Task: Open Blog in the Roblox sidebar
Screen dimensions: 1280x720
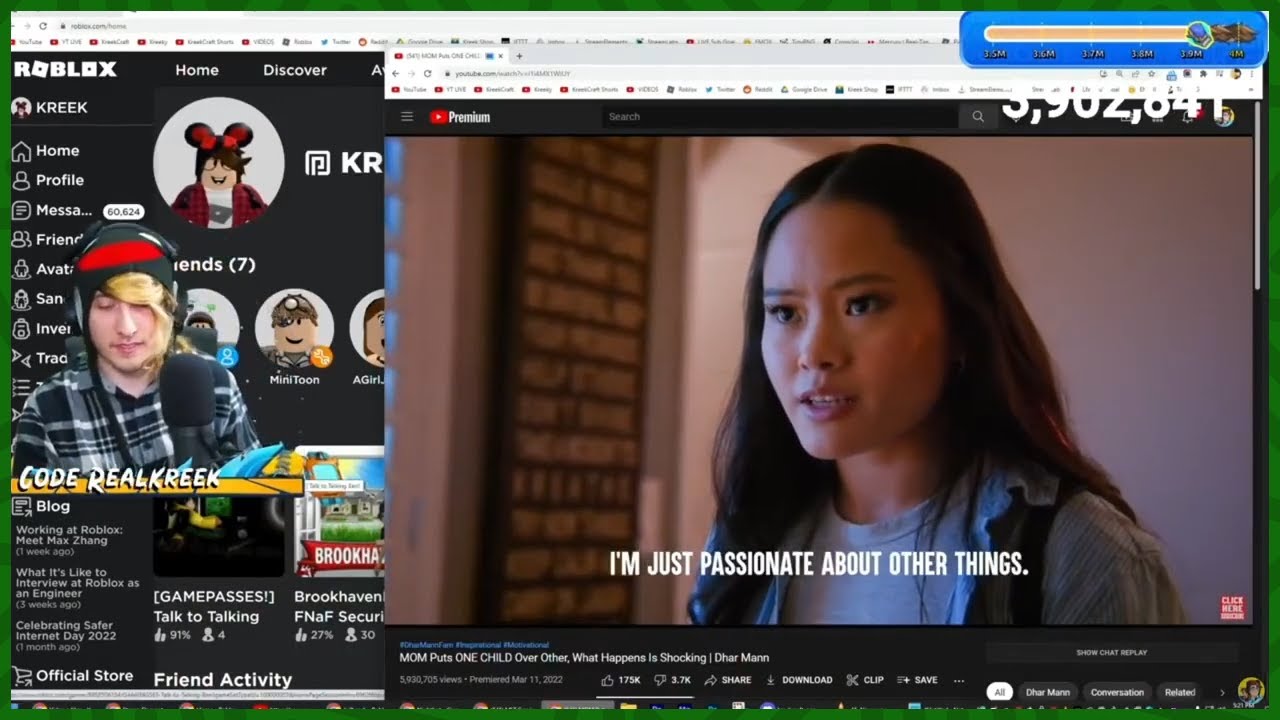Action: [41, 506]
